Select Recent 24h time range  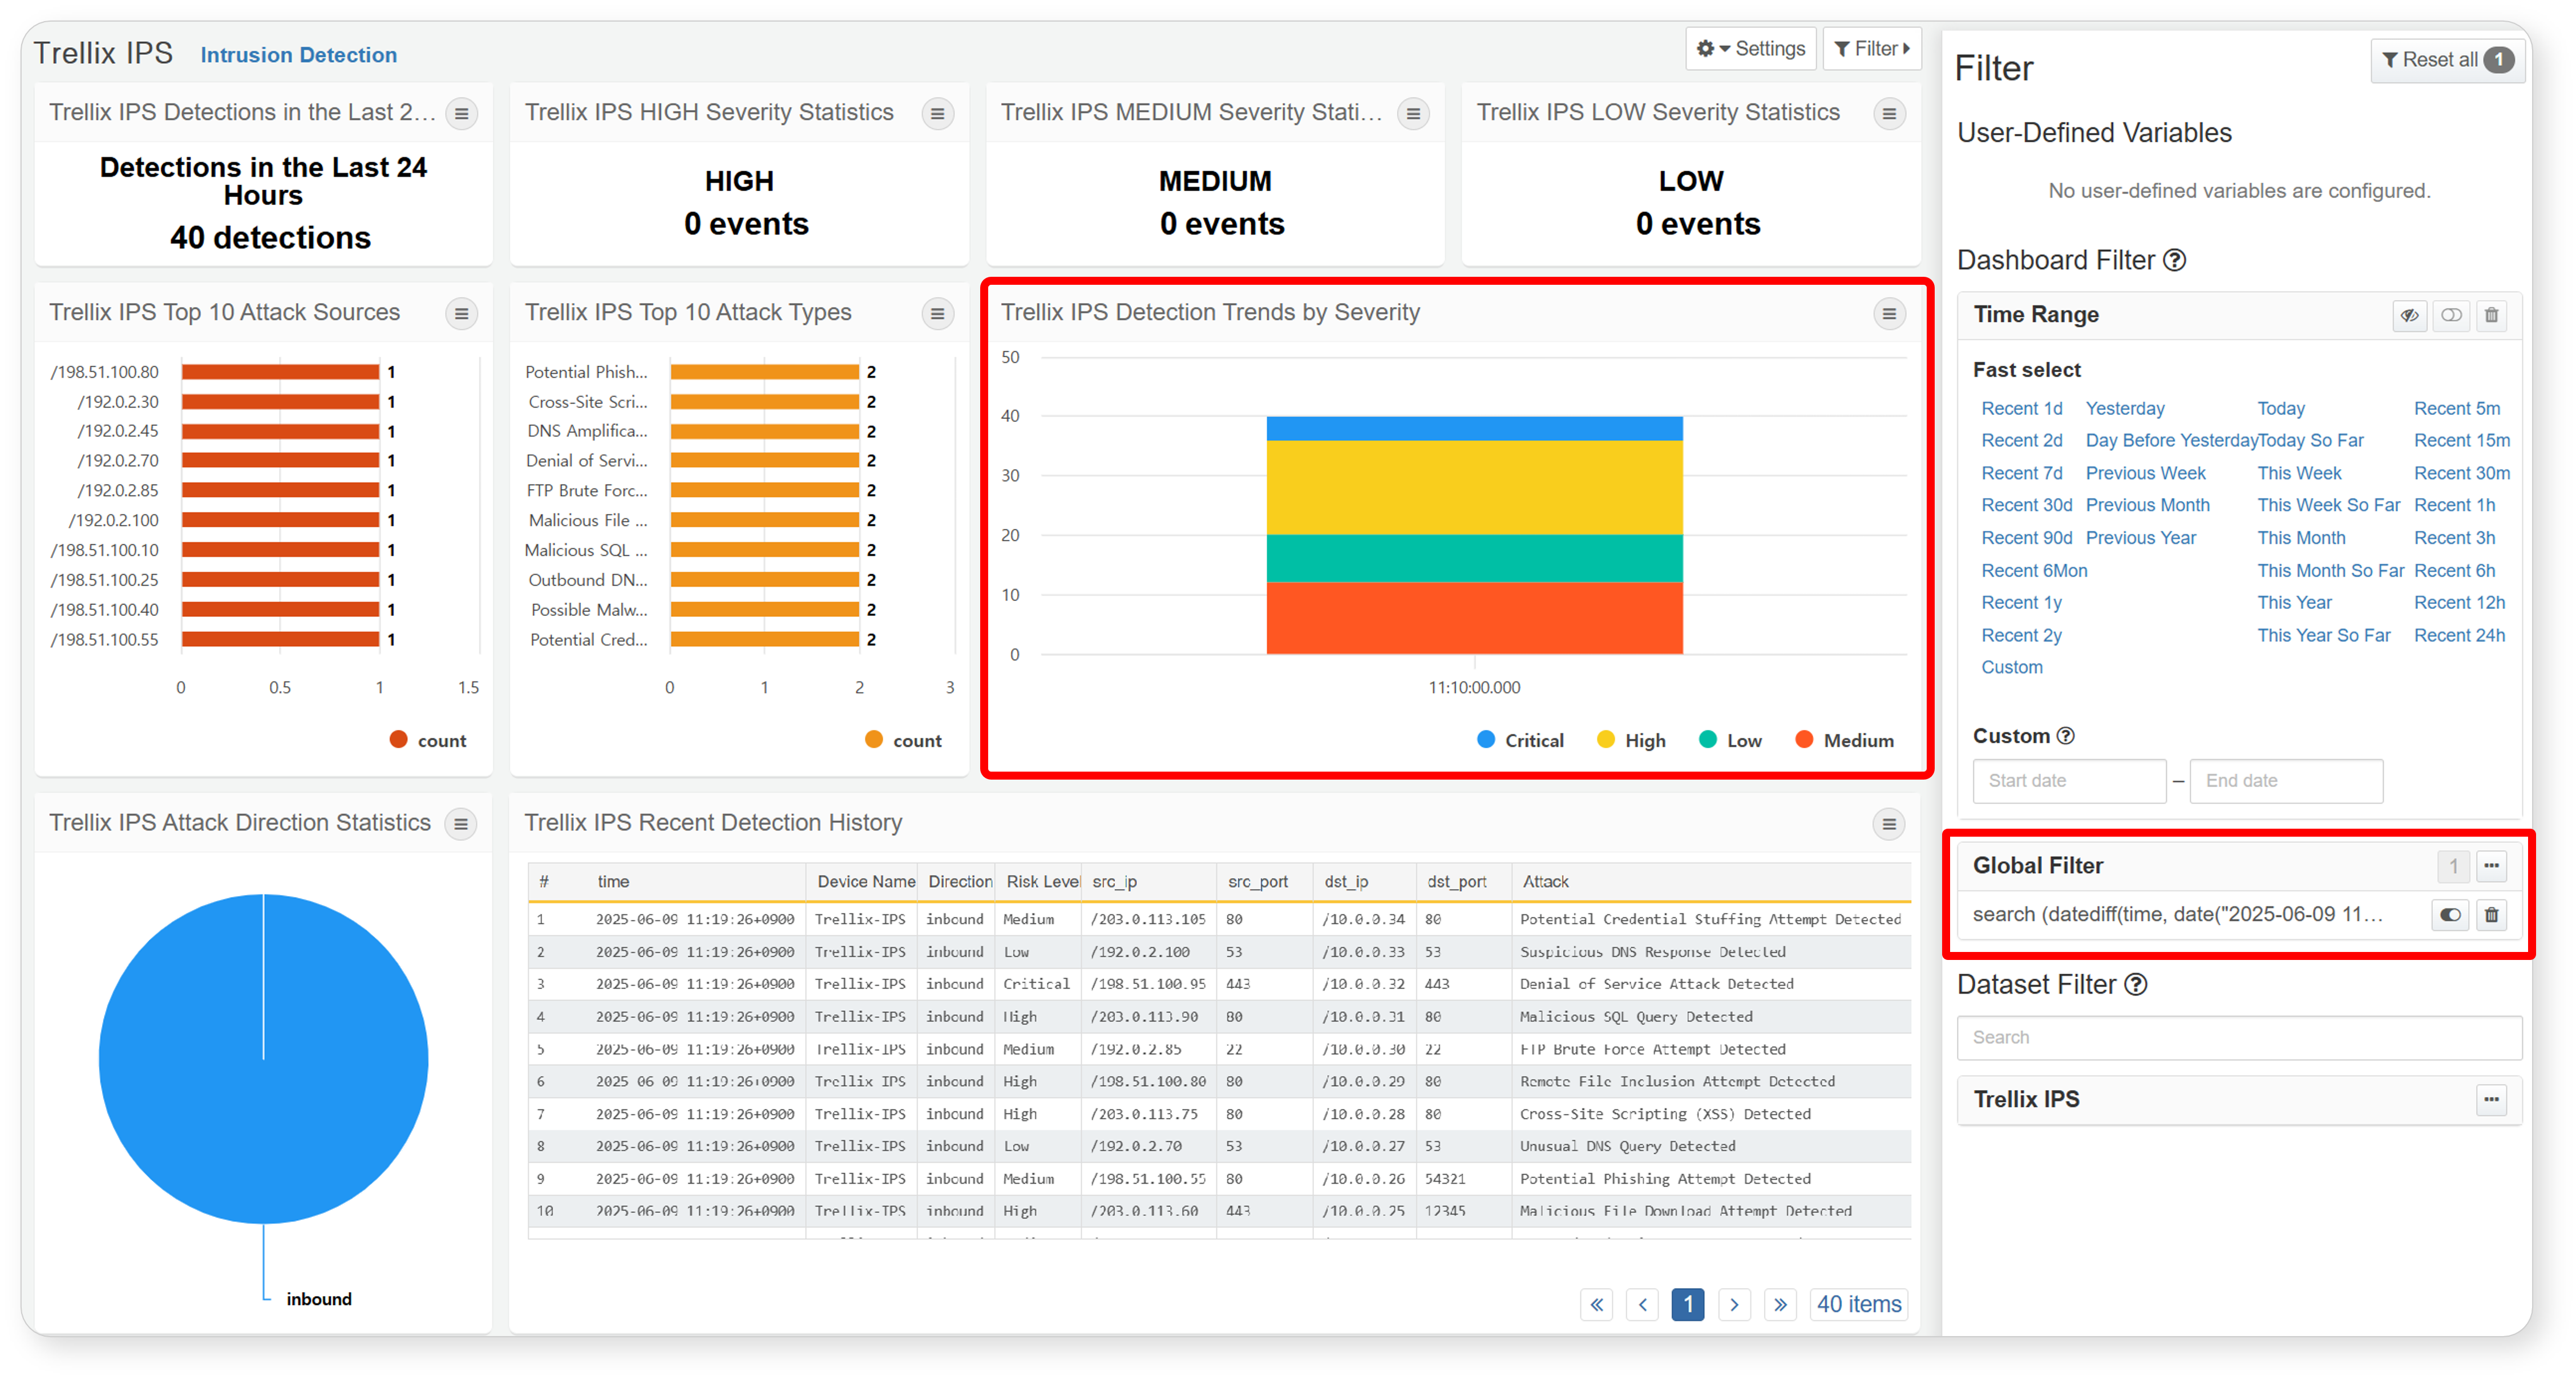2460,636
